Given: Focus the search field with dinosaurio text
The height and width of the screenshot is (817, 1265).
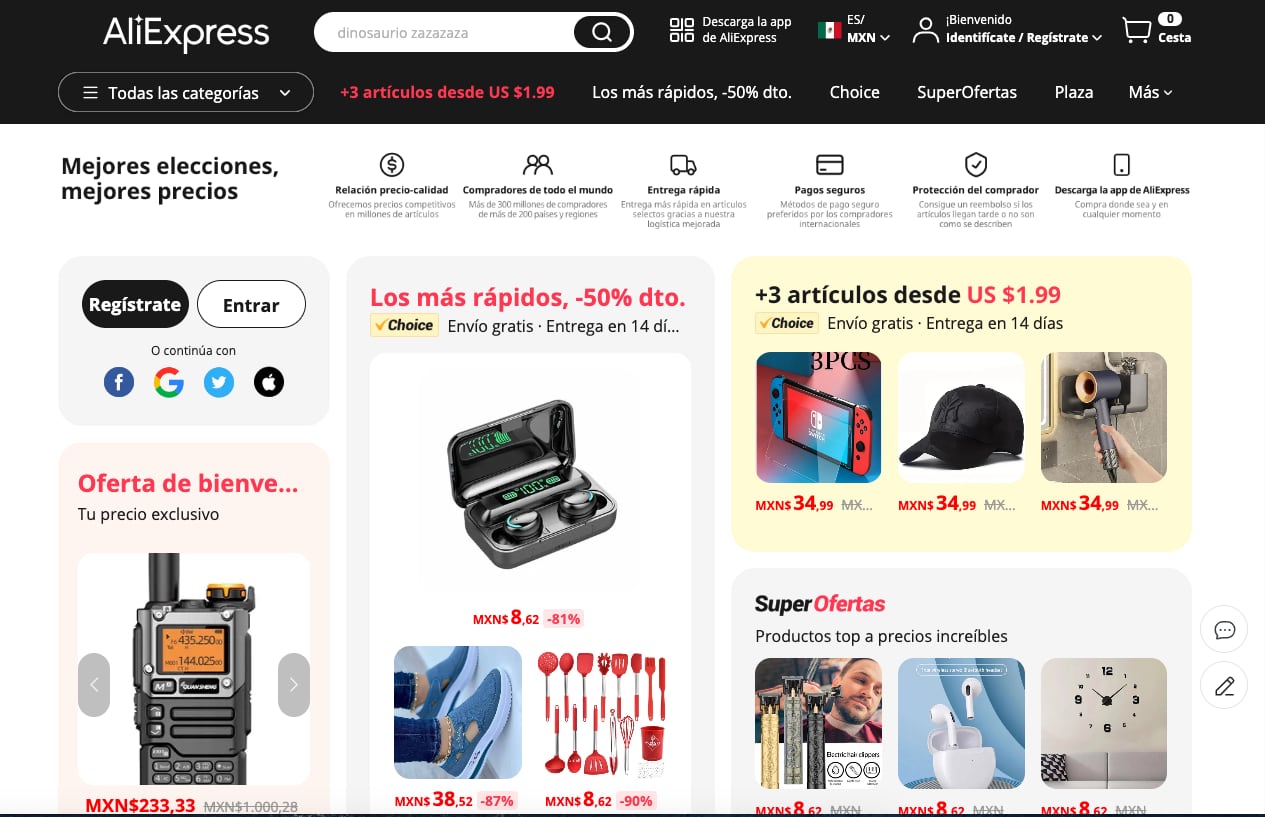Looking at the screenshot, I should click(444, 32).
